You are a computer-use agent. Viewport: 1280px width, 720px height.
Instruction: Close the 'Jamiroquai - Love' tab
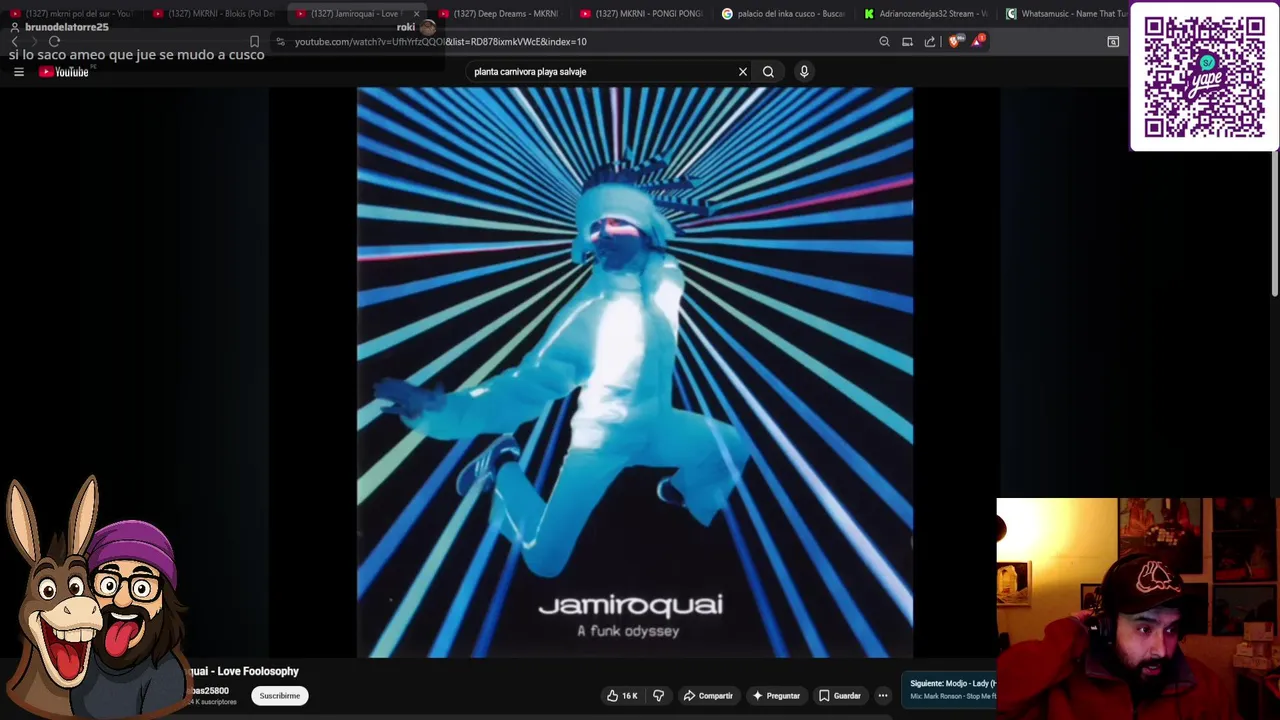coord(416,14)
